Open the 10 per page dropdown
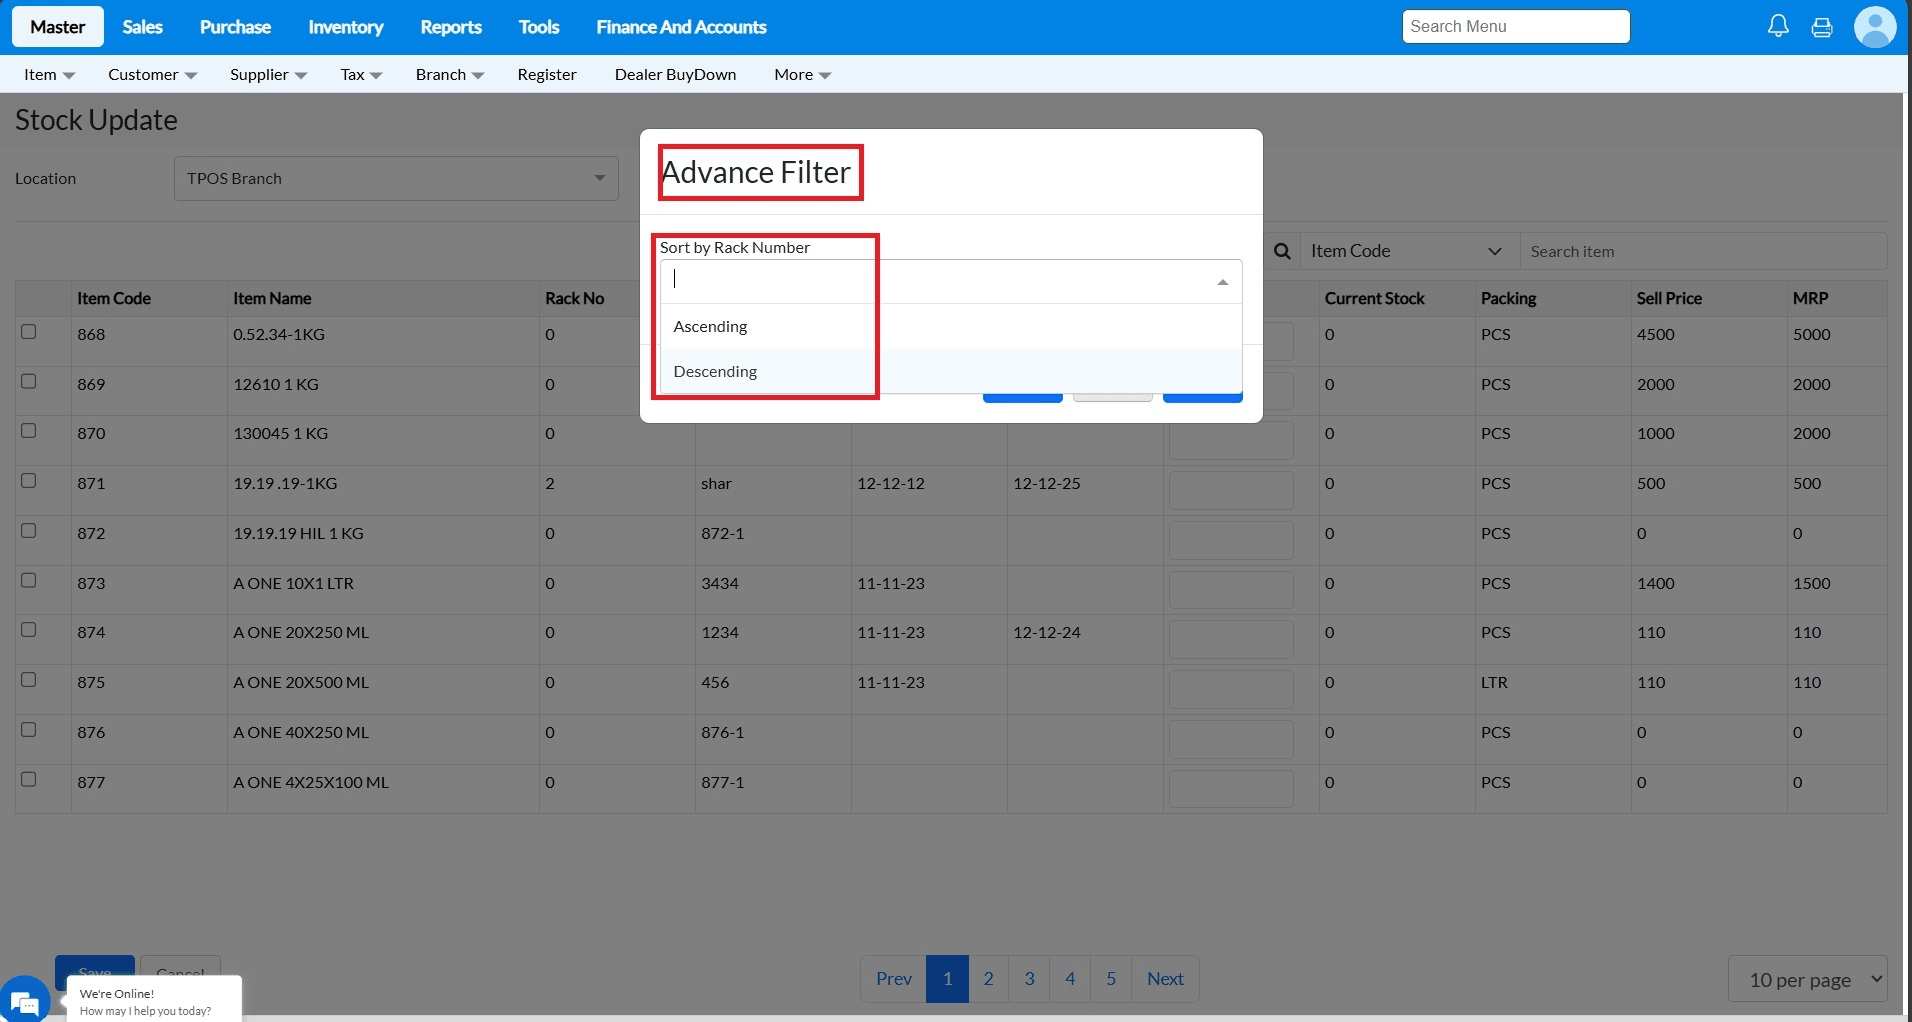Viewport: 1912px width, 1022px height. 1807,979
